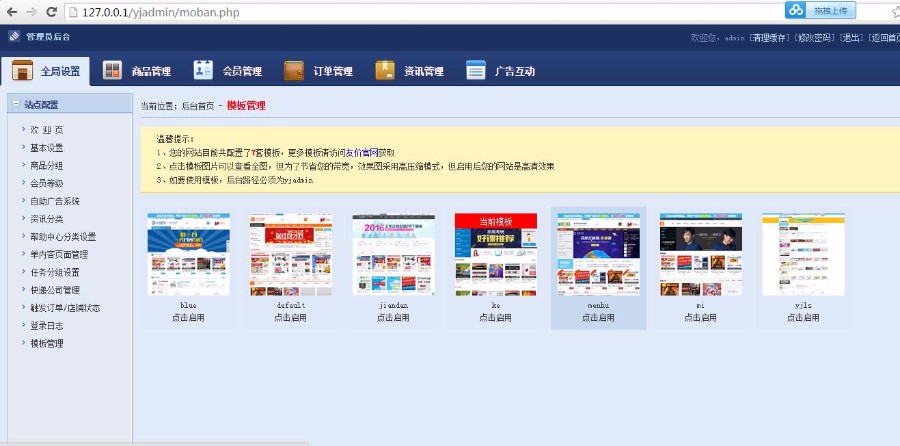Viewport: 900px width, 446px height.
Task: Click the 管理员后台 logo icon
Action: [x=14, y=36]
